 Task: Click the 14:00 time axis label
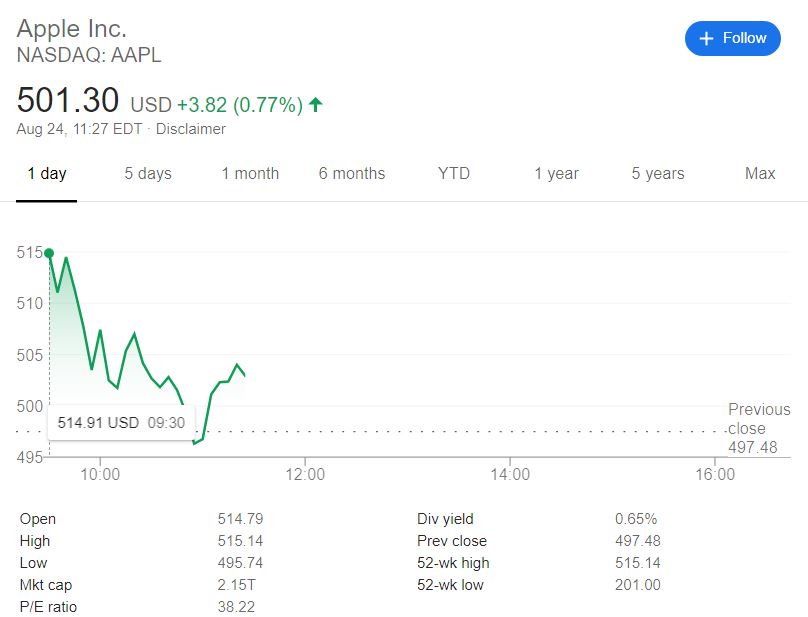510,474
